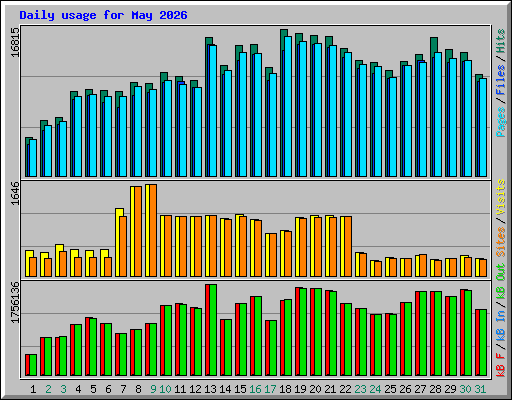Click green day label 17 on the x-axis
512x400 pixels.
(270, 389)
